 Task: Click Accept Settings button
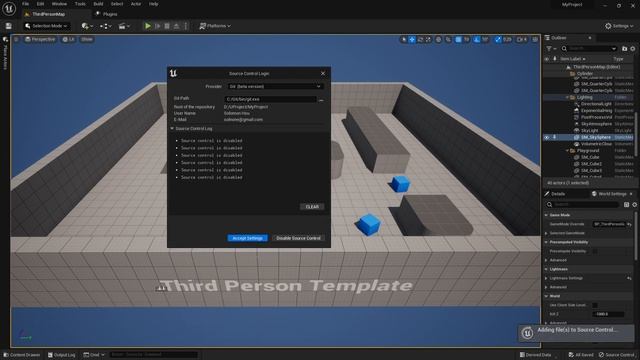click(x=247, y=238)
